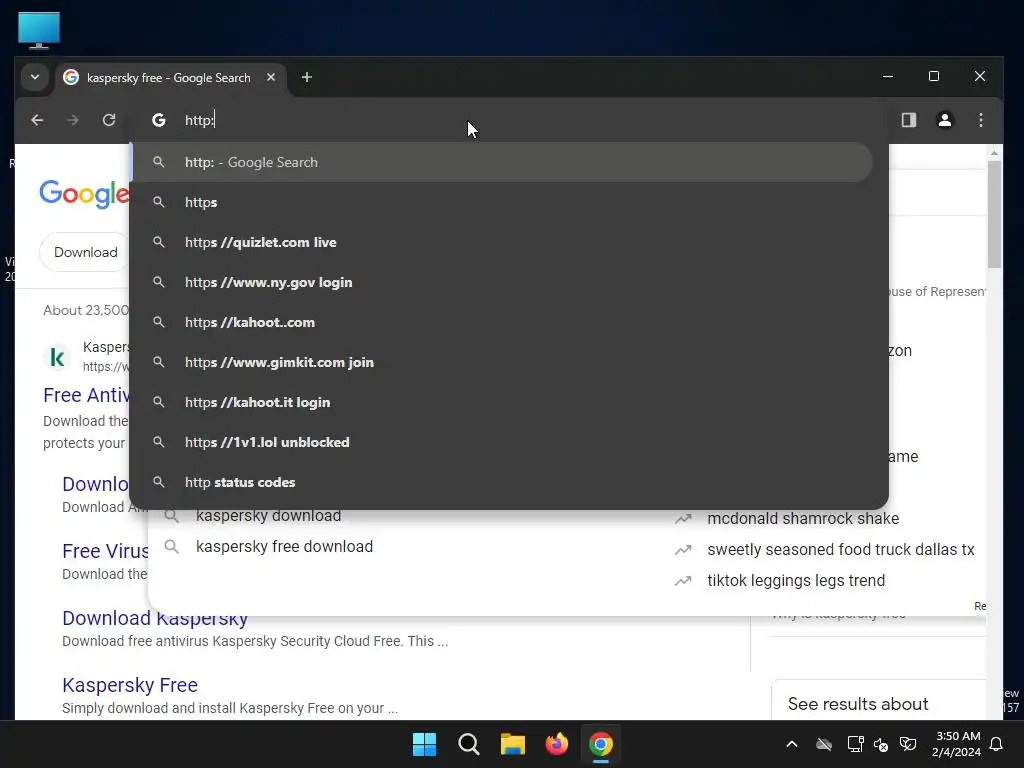Open a new tab with the plus button
The image size is (1024, 768).
coord(306,77)
